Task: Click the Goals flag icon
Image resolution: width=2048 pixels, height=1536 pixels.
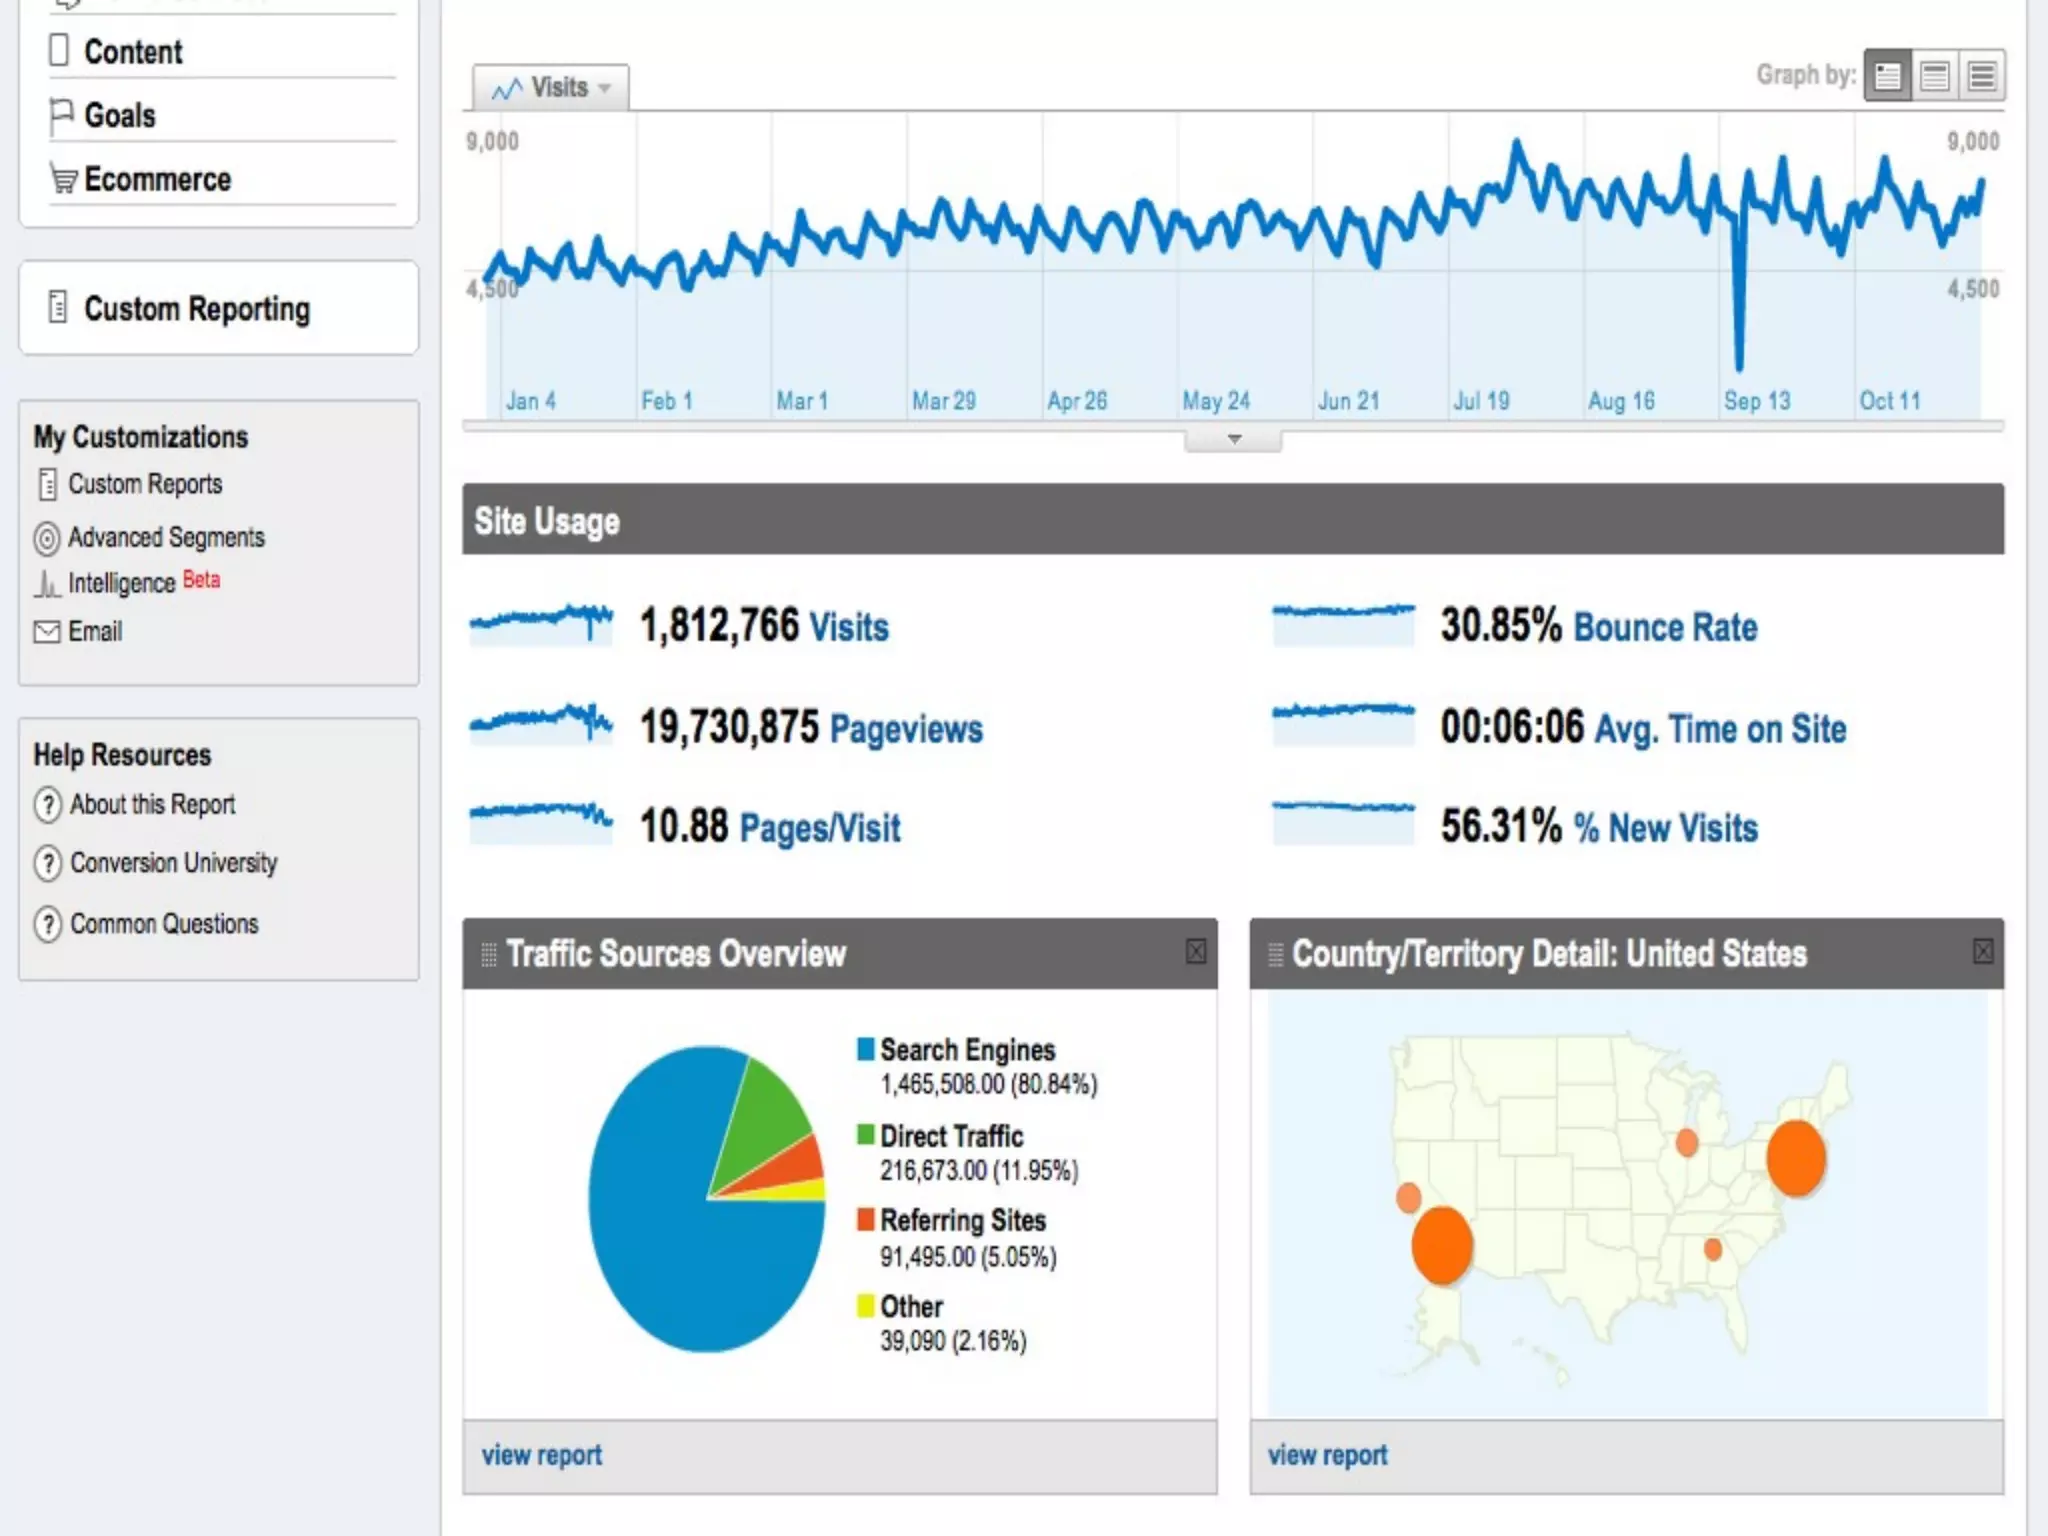Action: click(61, 115)
